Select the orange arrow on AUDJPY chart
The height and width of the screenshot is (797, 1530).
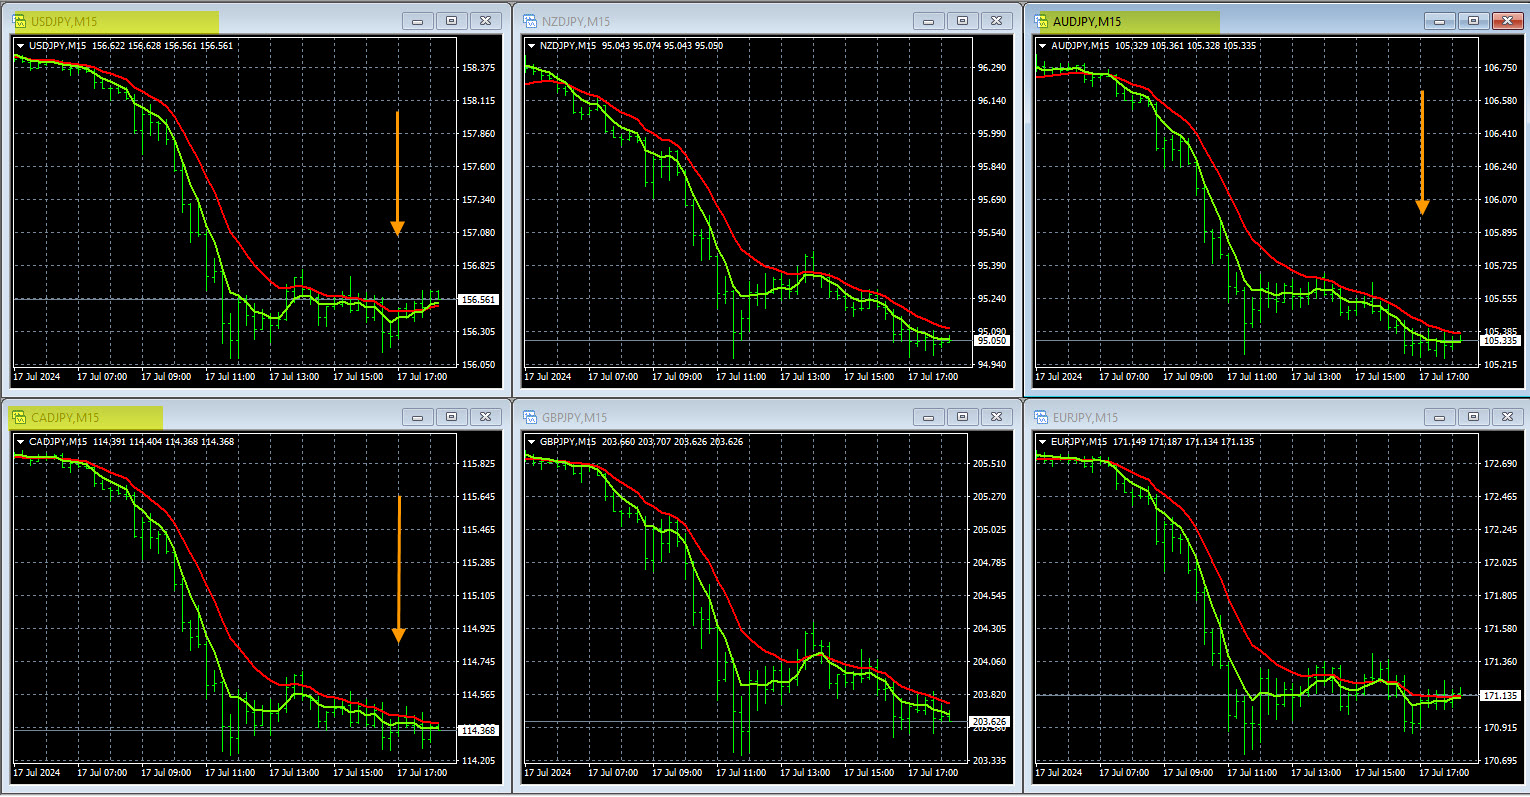click(1421, 152)
